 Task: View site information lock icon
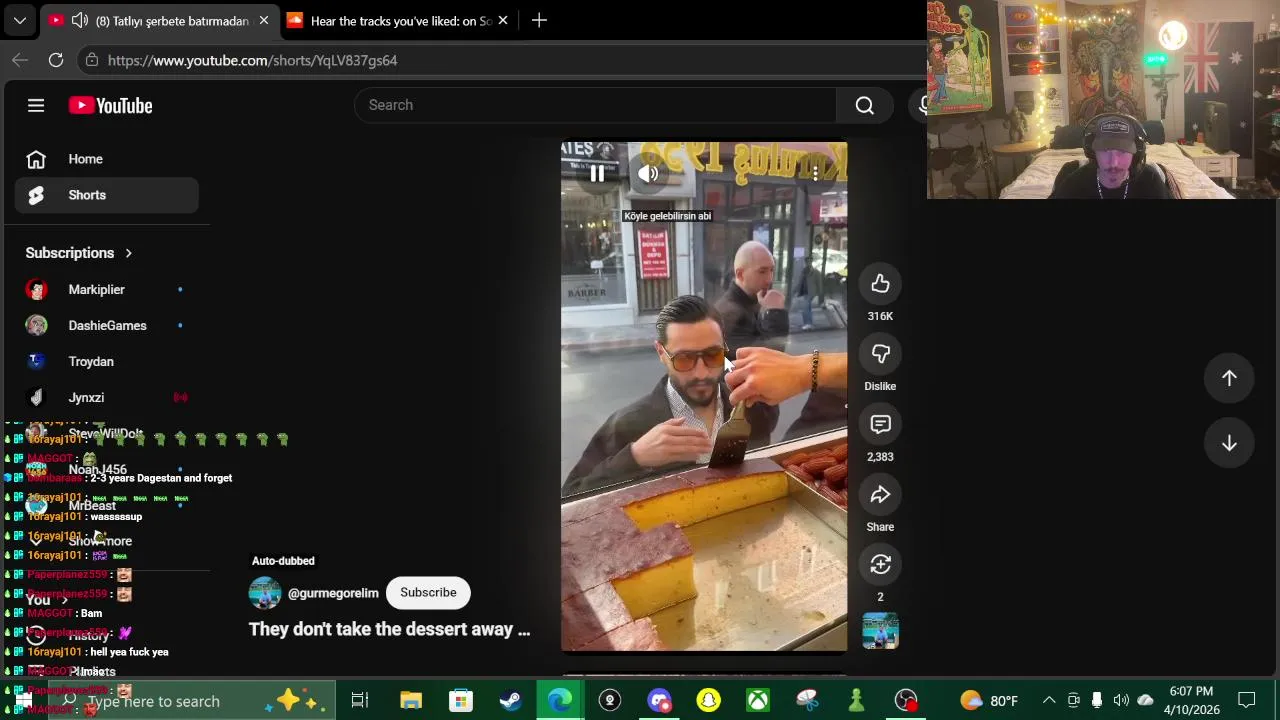(x=92, y=60)
